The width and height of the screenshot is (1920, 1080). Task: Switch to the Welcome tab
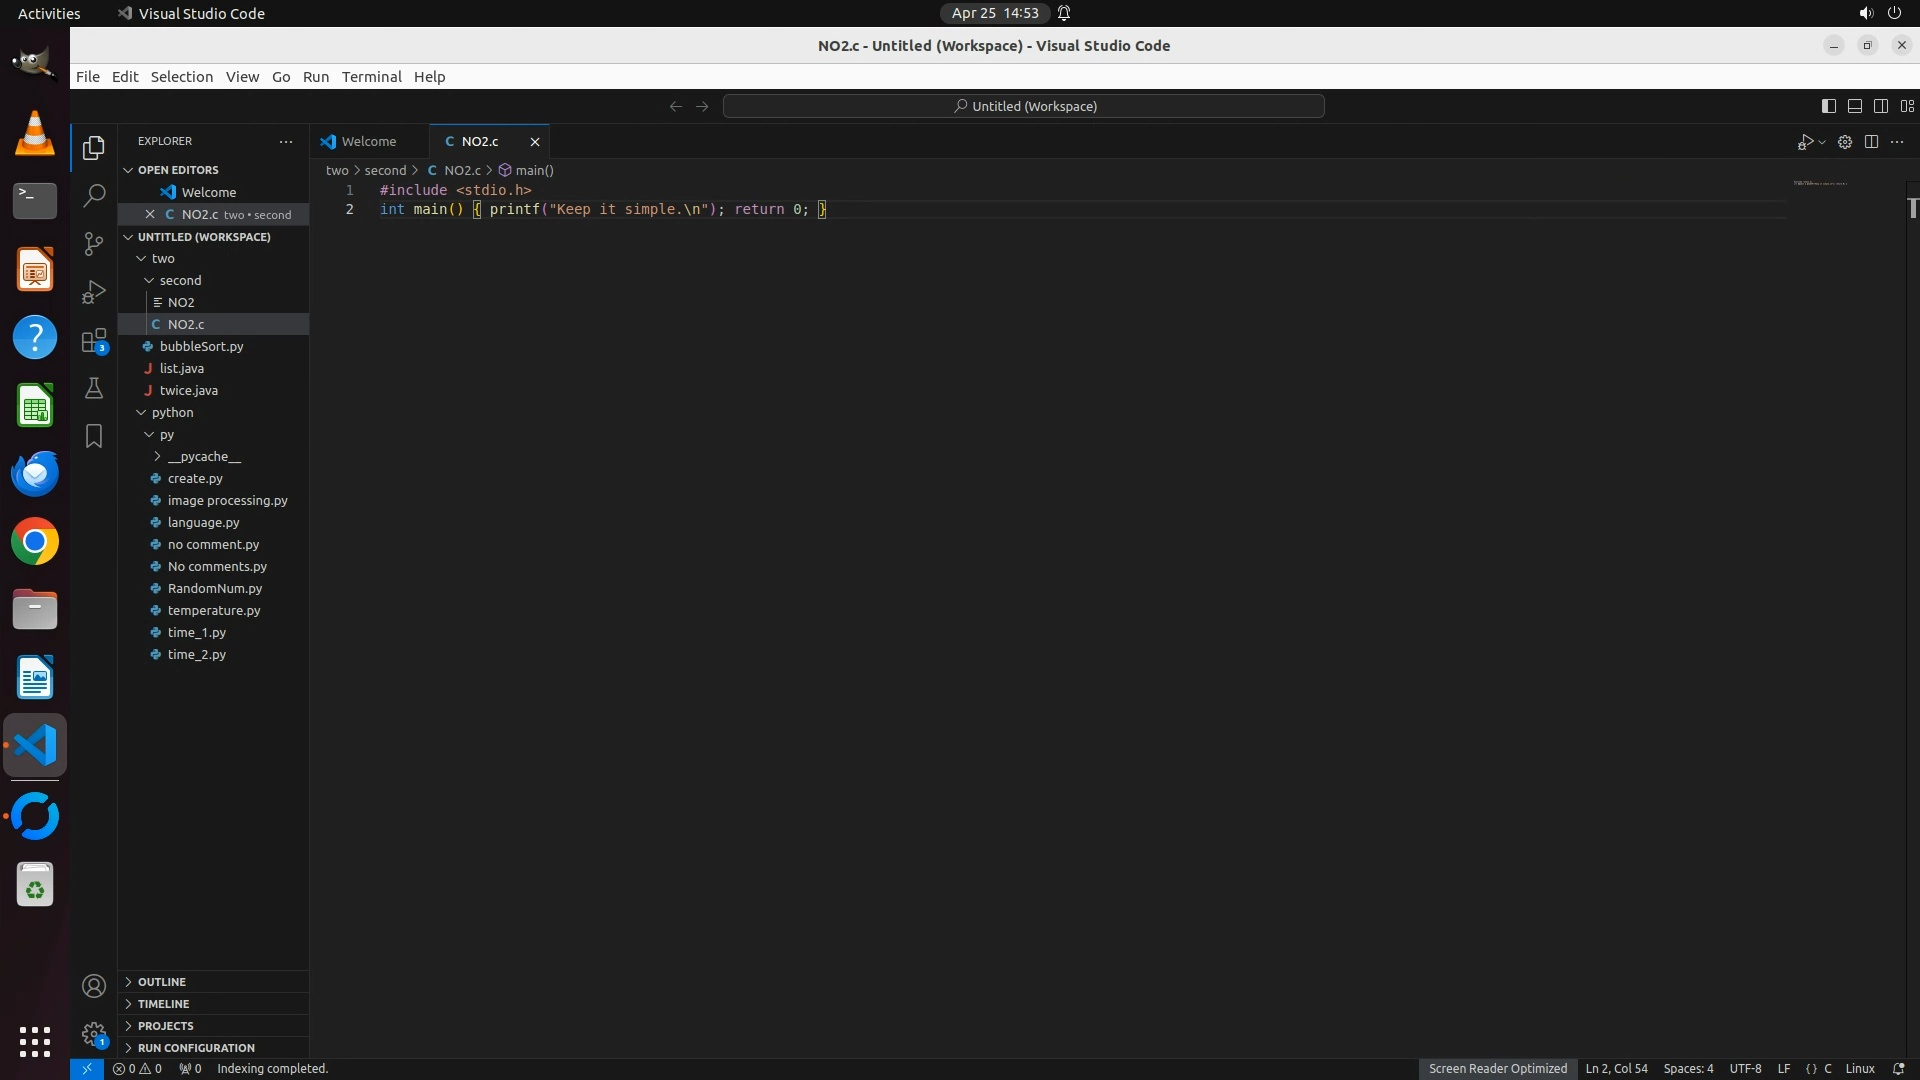(369, 142)
